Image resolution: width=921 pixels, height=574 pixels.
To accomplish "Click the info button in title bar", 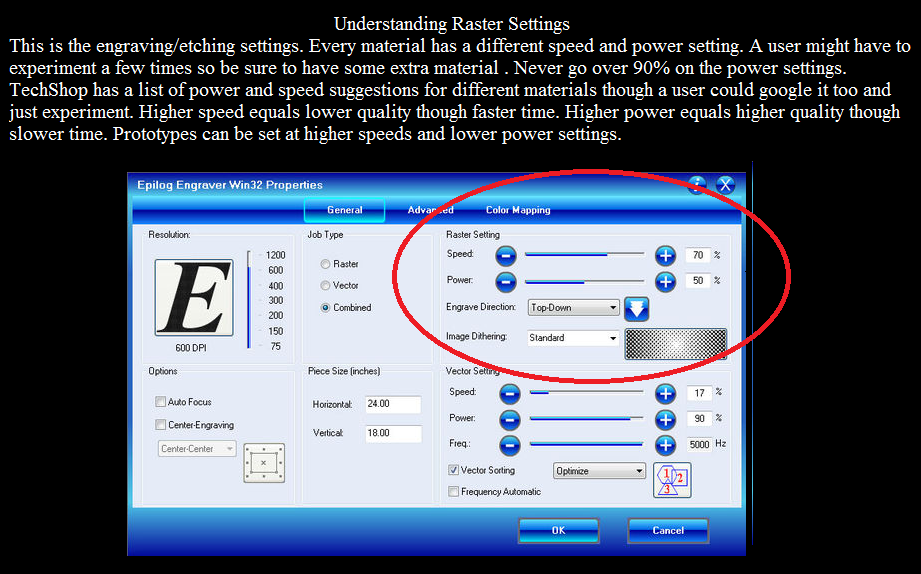I will pyautogui.click(x=697, y=185).
